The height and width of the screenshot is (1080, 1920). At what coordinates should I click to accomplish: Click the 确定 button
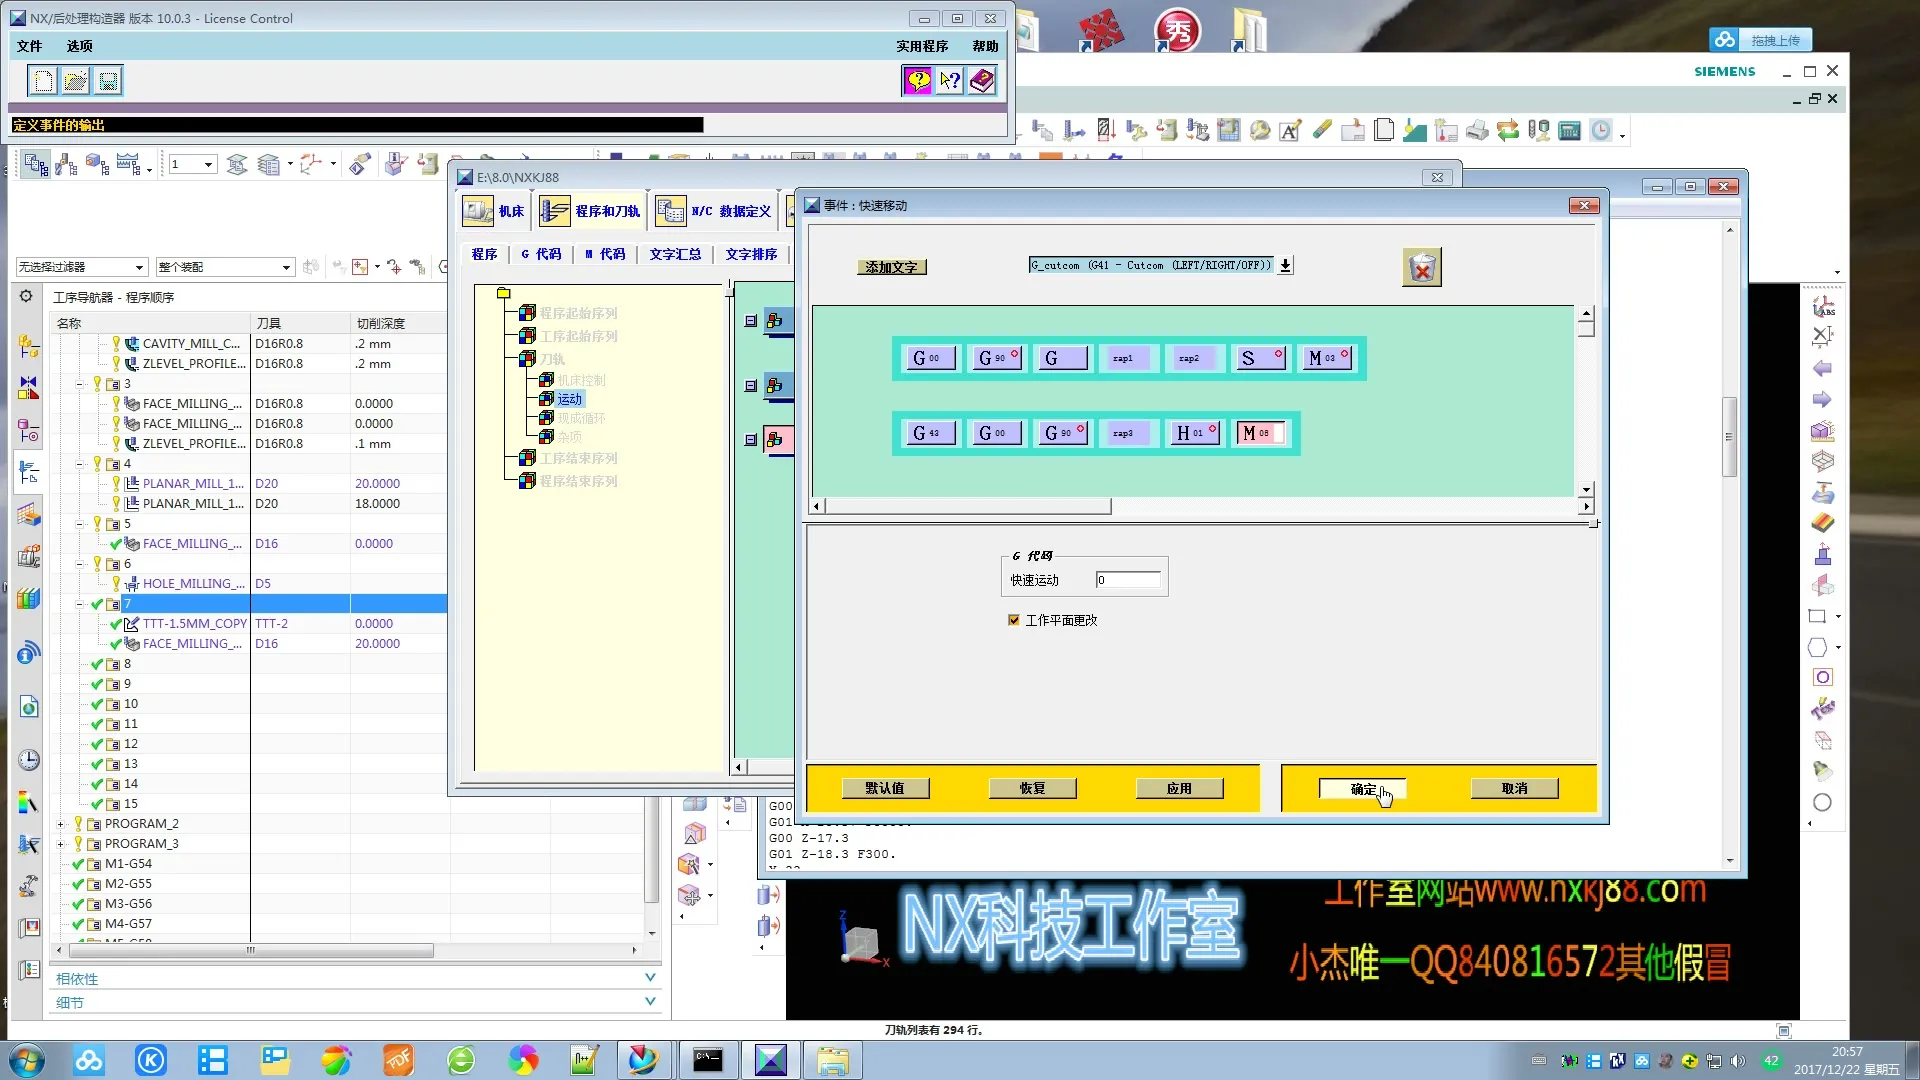1362,789
